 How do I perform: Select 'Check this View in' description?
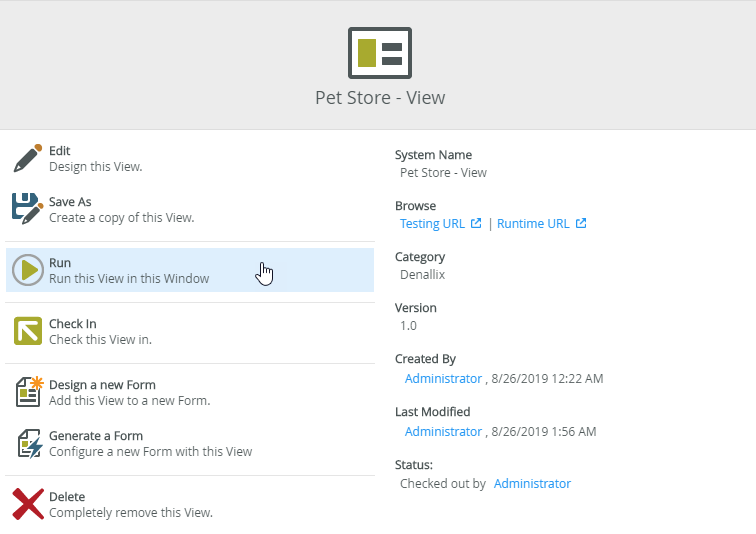pos(100,340)
